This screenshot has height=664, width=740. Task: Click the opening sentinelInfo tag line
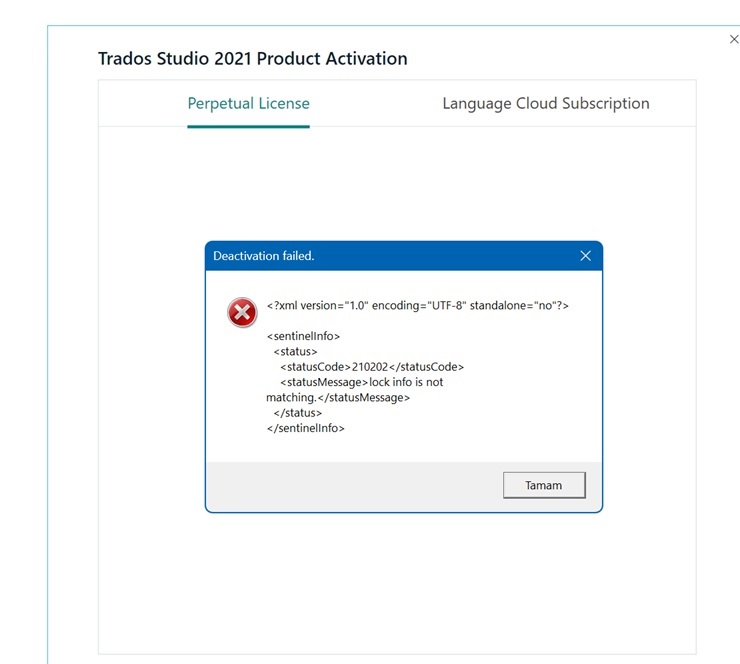tap(303, 336)
